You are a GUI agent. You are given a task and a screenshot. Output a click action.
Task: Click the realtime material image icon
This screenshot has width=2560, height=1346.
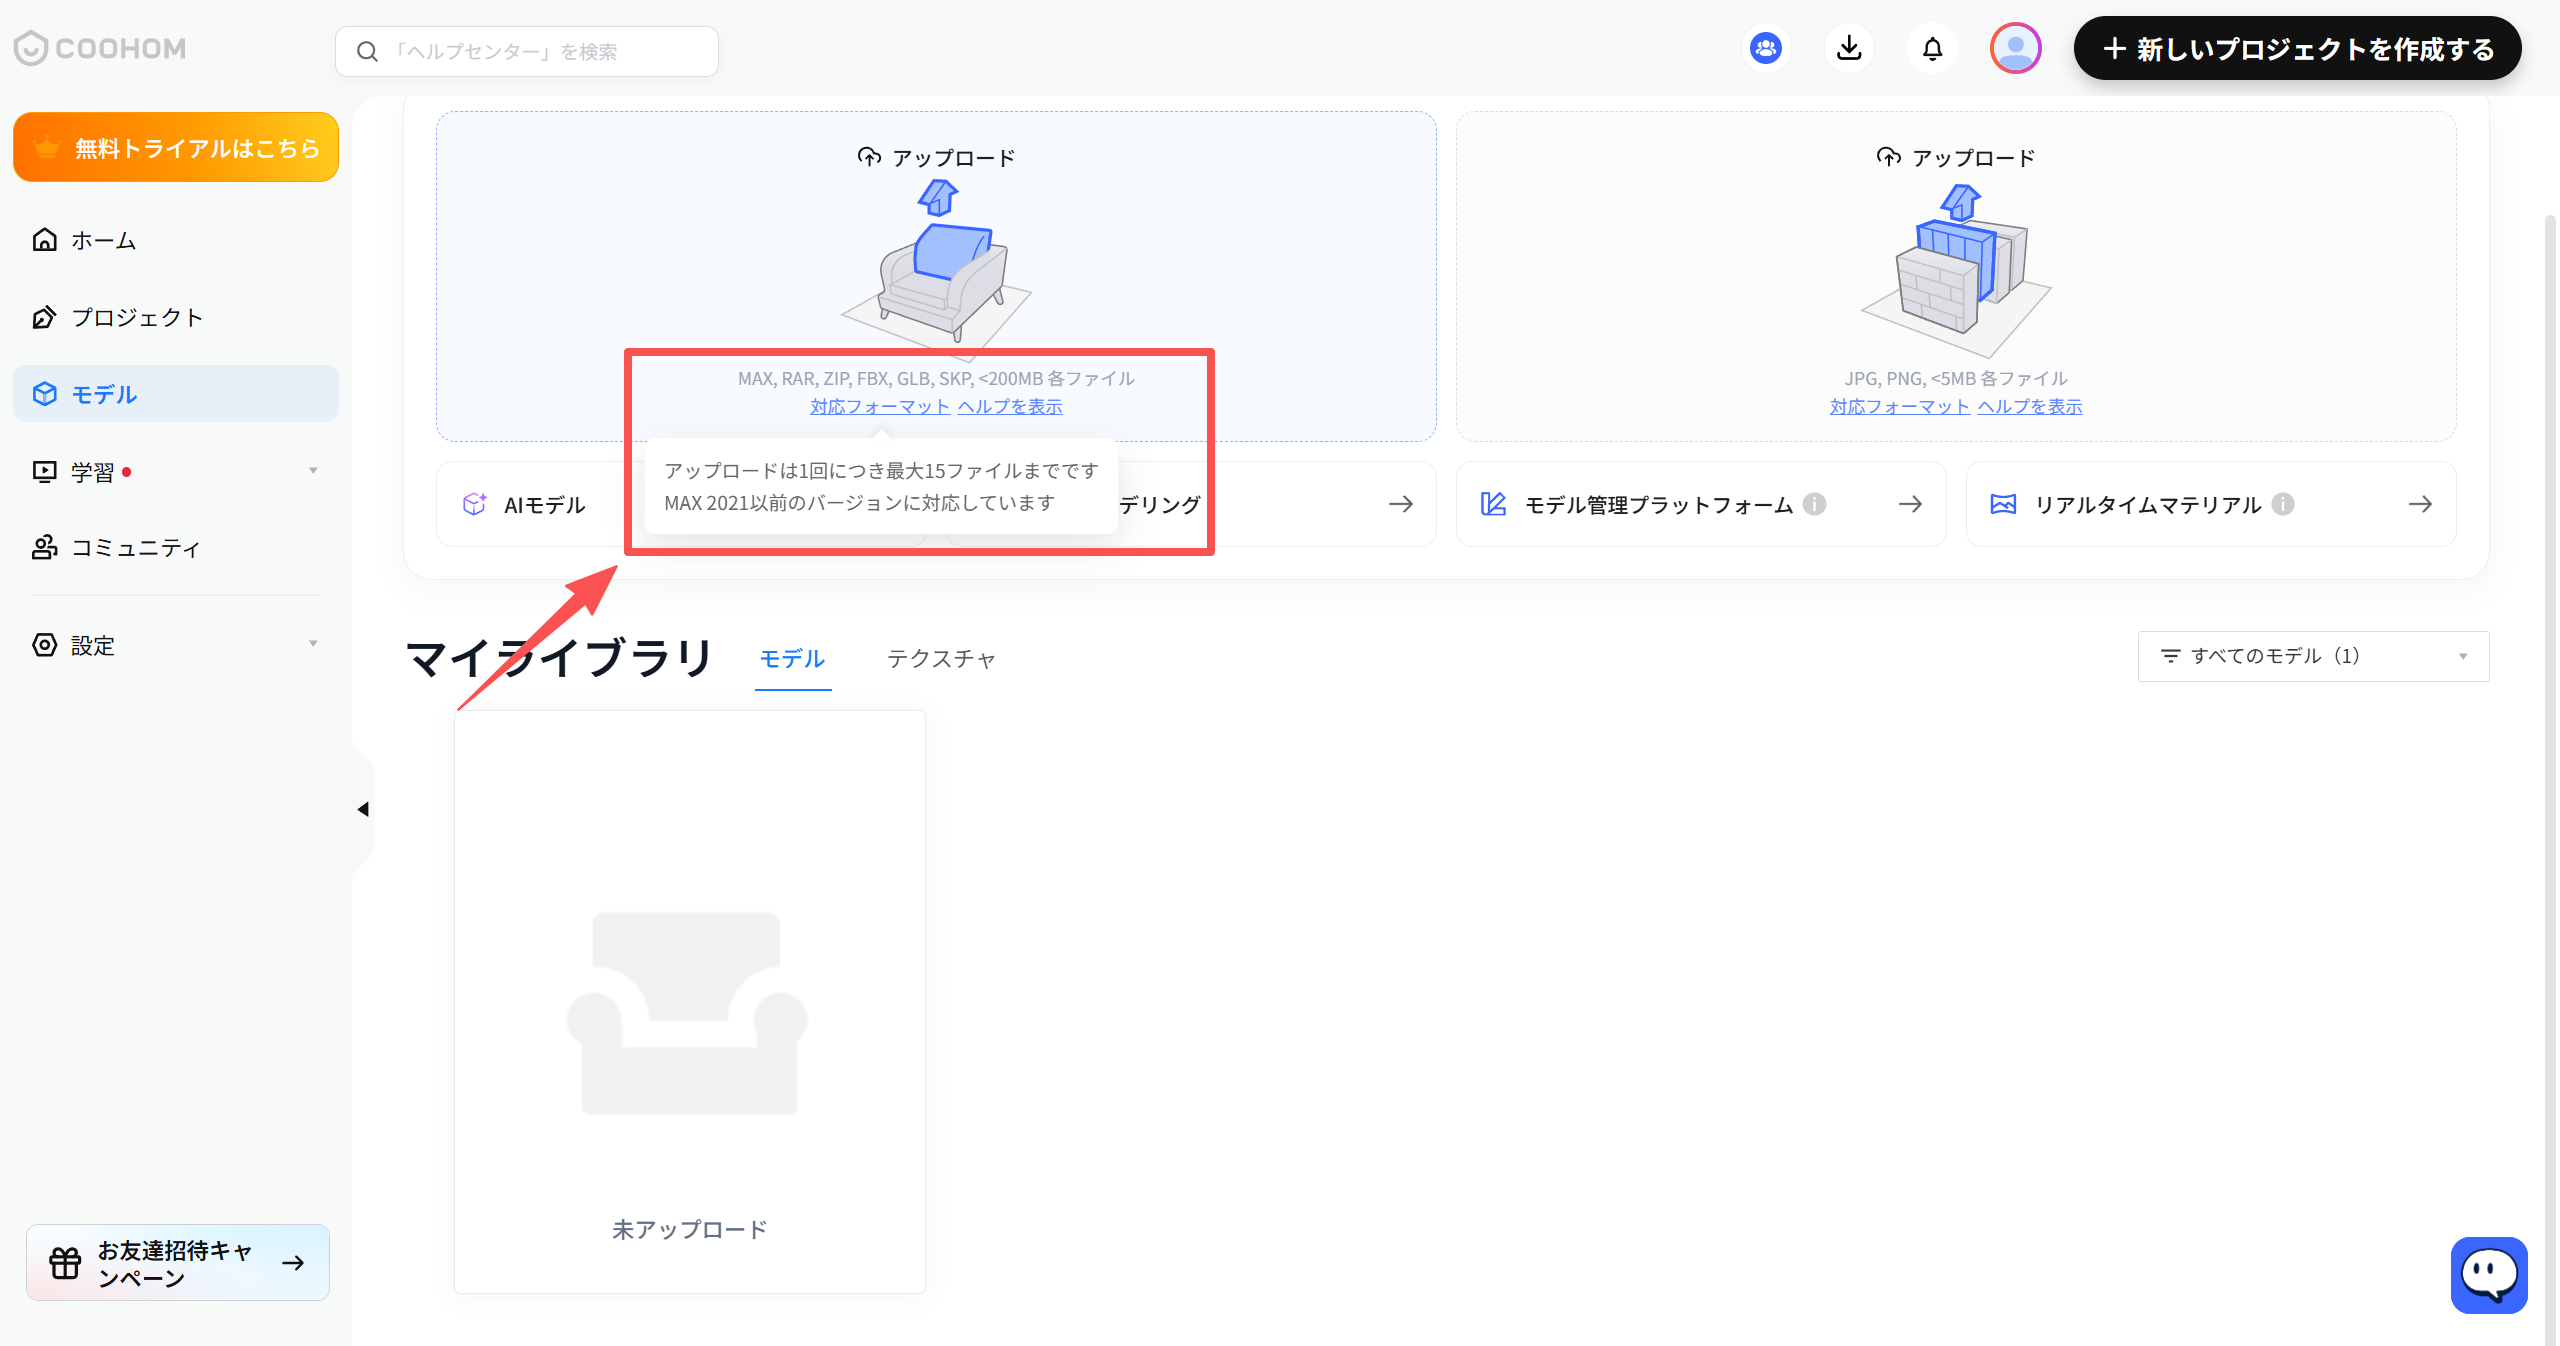pos(2003,504)
